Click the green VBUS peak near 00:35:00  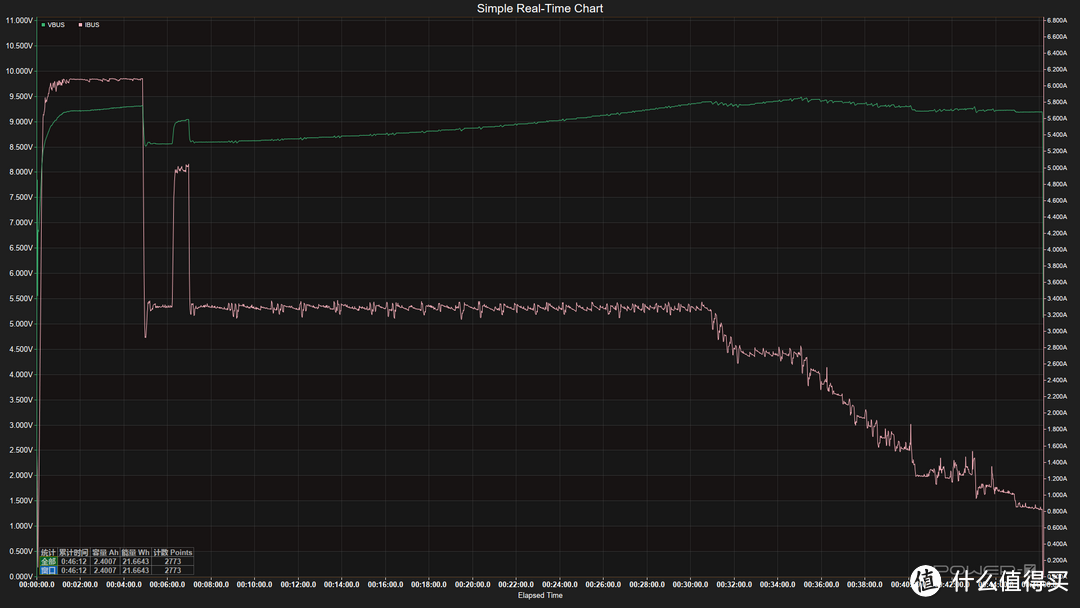802,98
